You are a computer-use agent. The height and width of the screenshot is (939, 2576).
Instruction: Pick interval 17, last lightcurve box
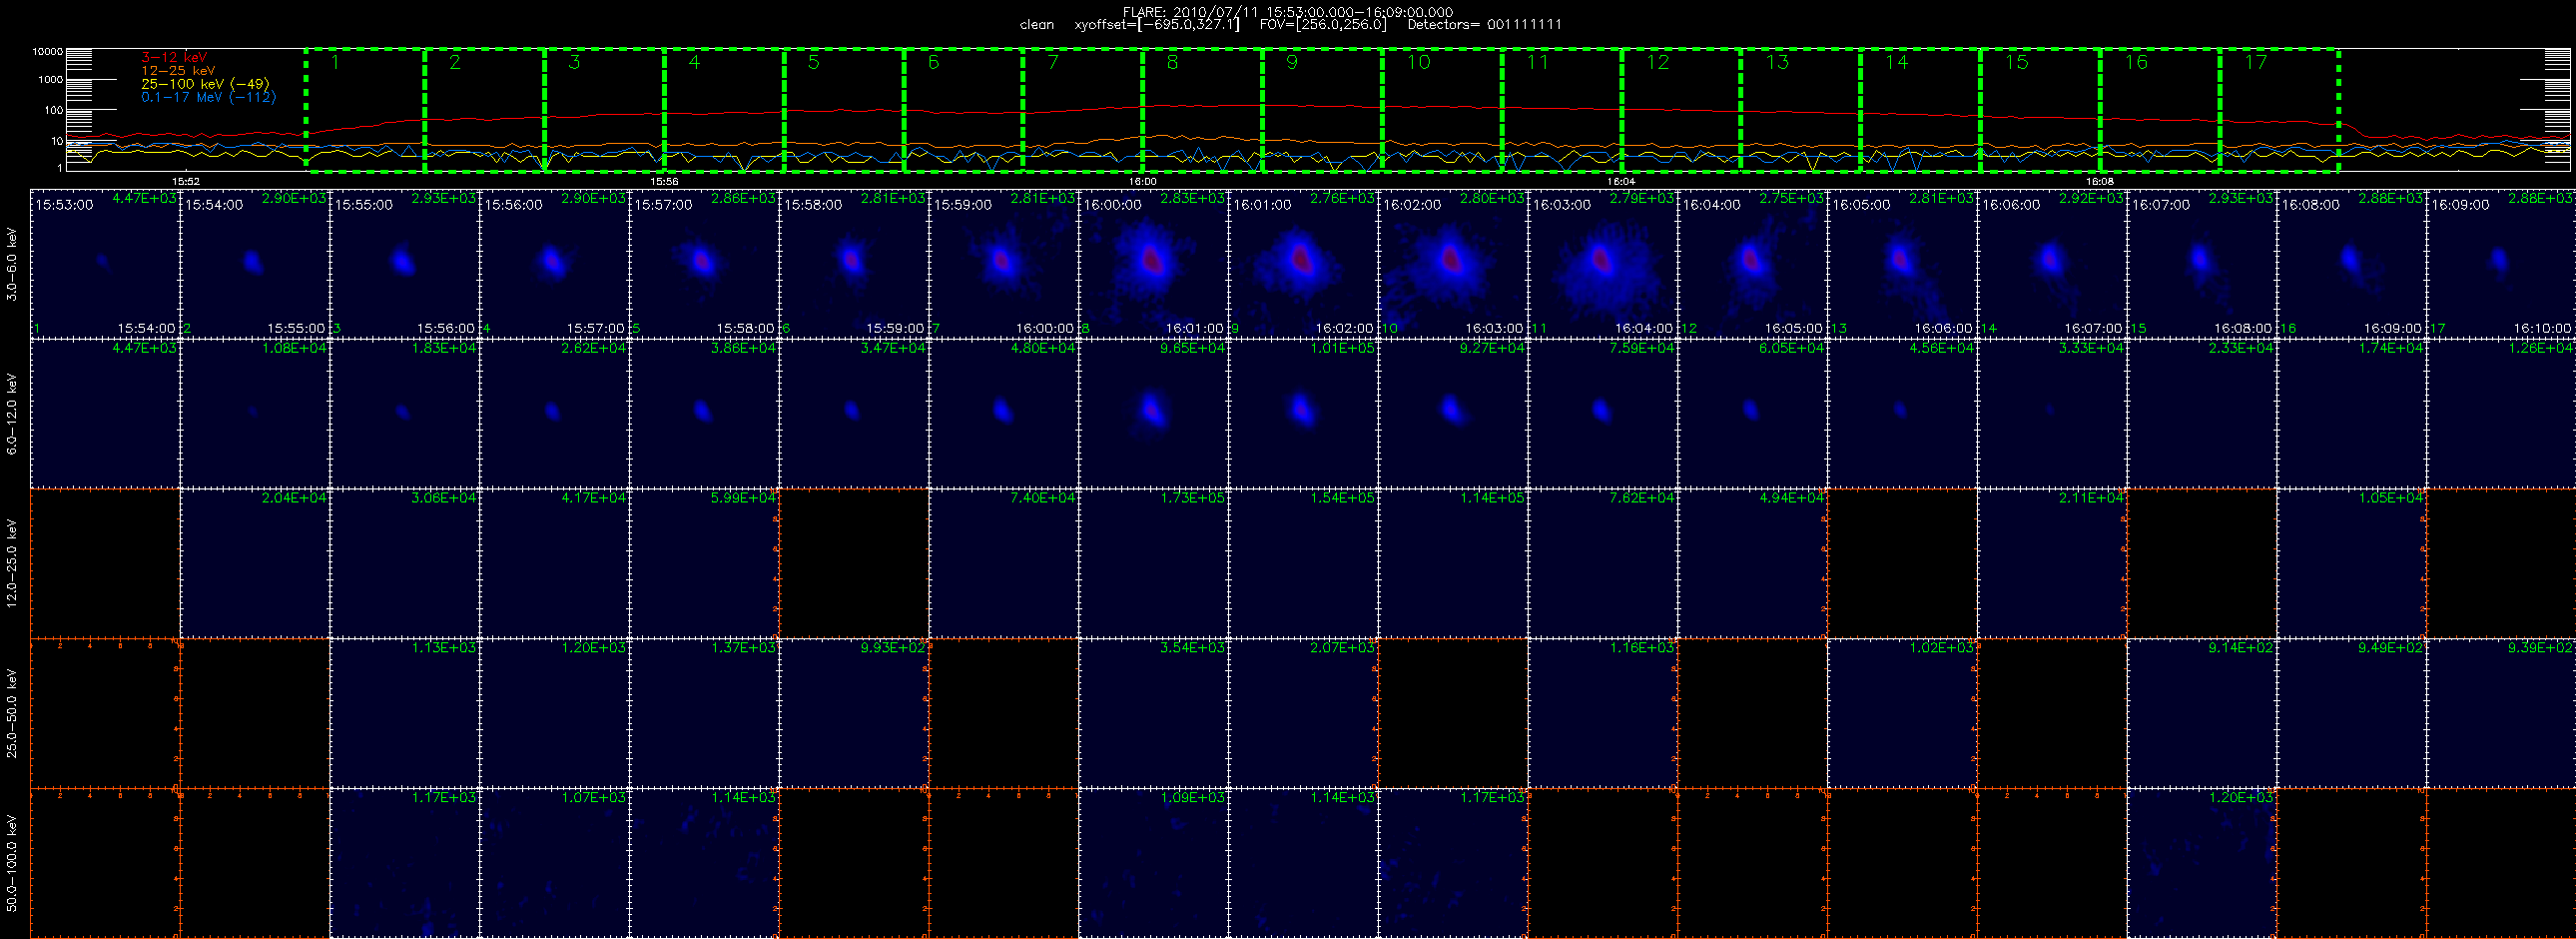tap(2279, 109)
